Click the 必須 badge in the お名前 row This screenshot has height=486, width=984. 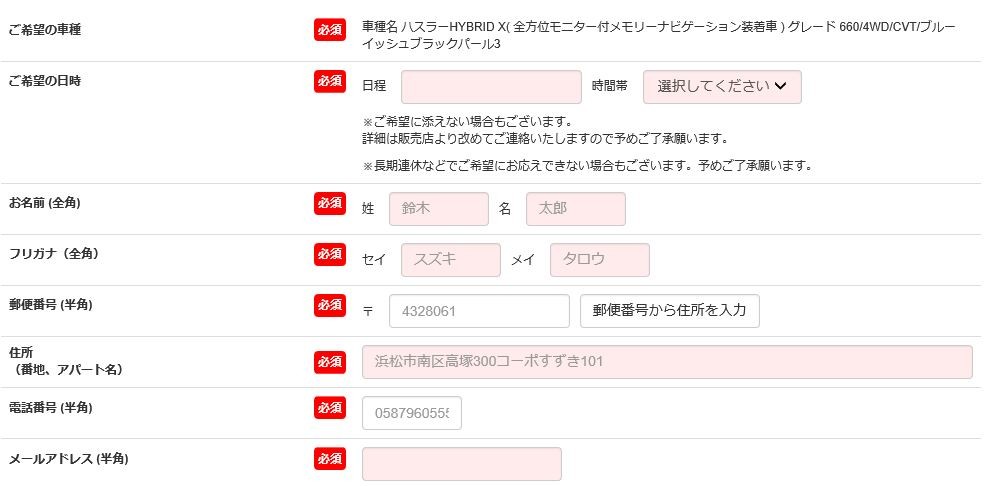[330, 203]
